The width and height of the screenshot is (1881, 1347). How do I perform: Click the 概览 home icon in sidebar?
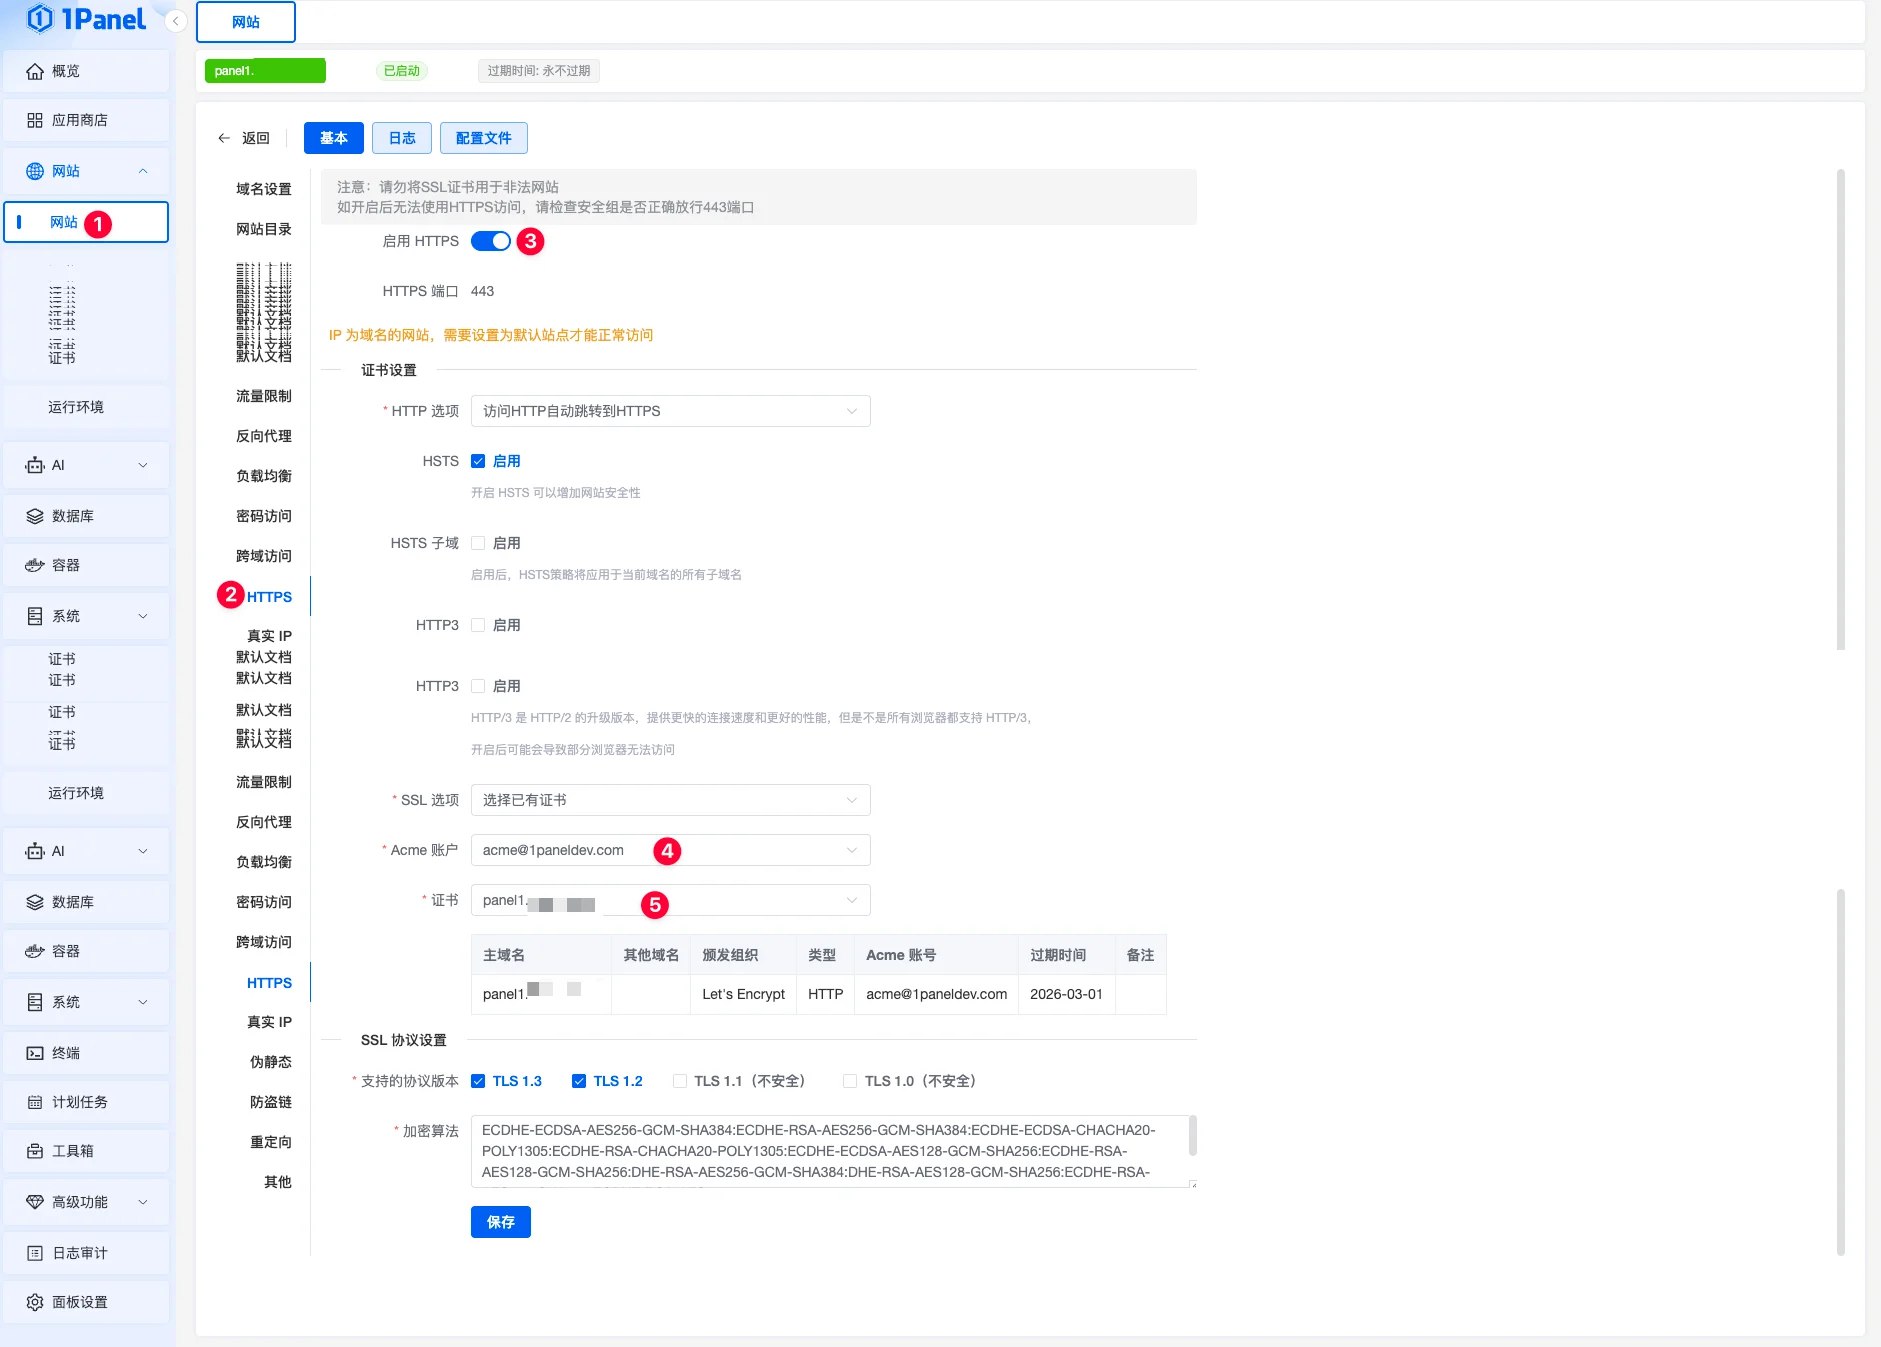click(35, 71)
